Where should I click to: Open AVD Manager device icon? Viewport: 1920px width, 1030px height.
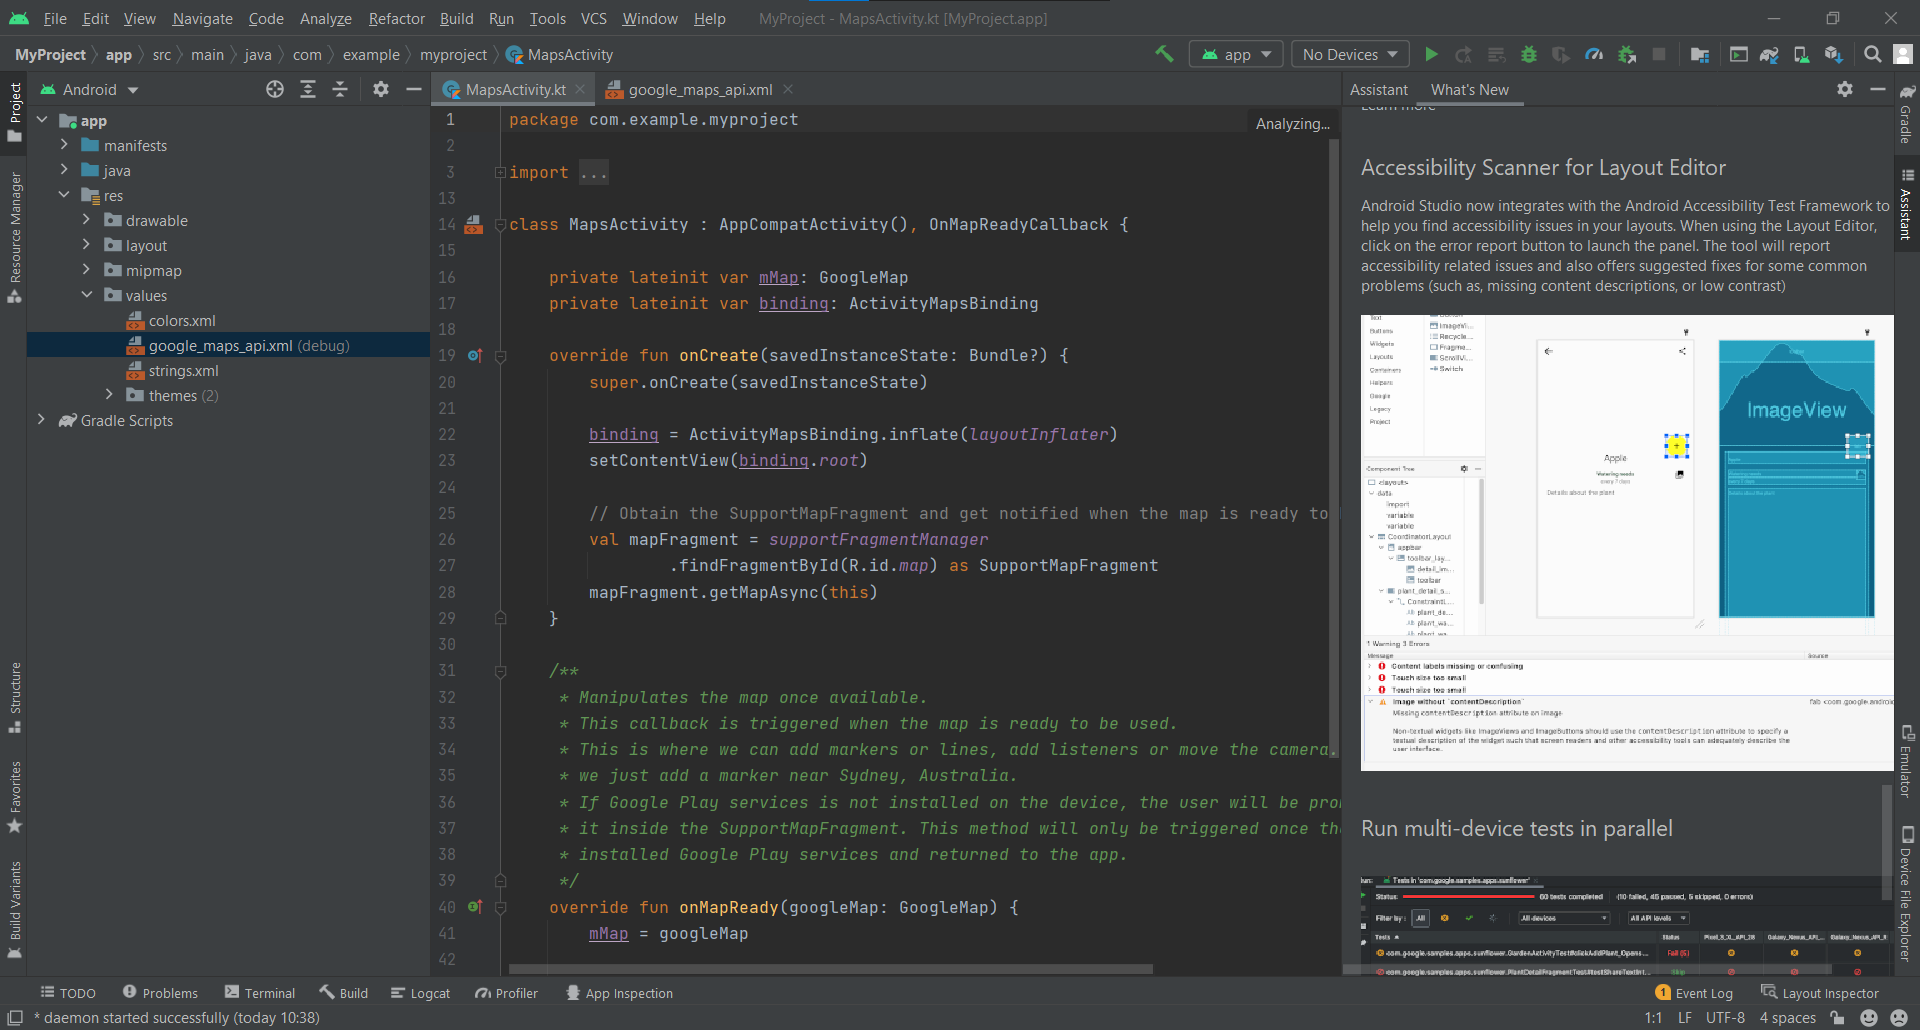point(1801,54)
